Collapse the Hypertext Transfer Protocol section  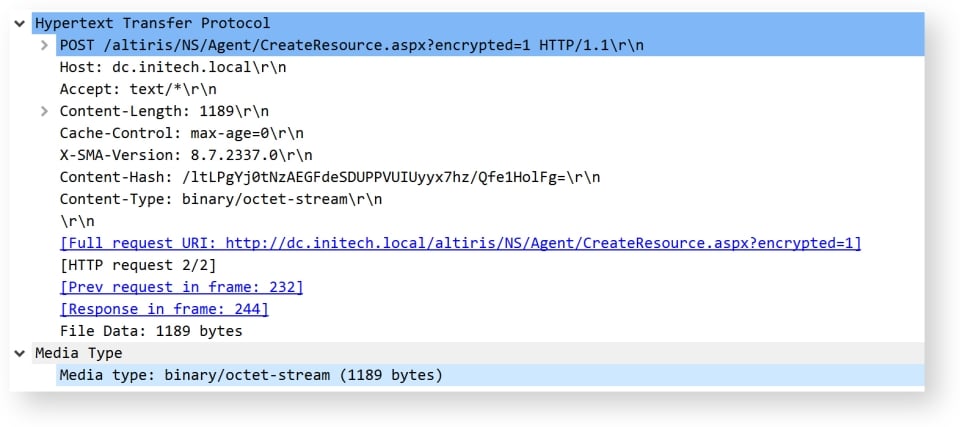20,24
